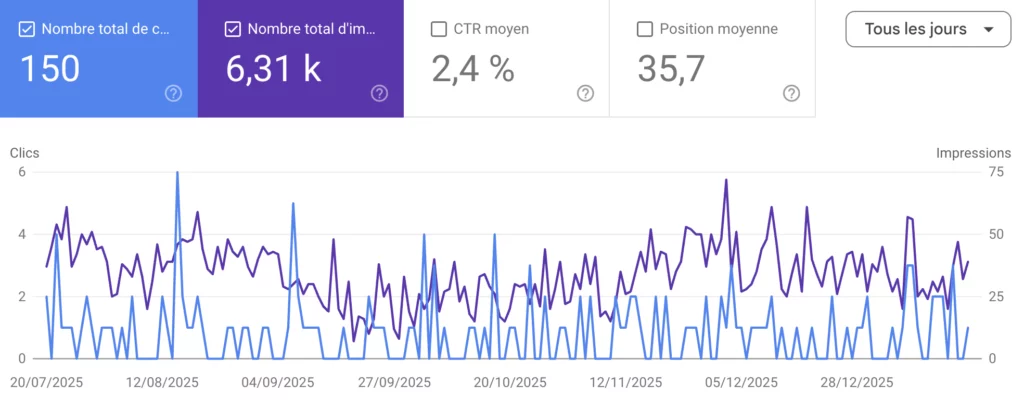
Task: Click the 20/07/2025 date label
Action: 46,383
